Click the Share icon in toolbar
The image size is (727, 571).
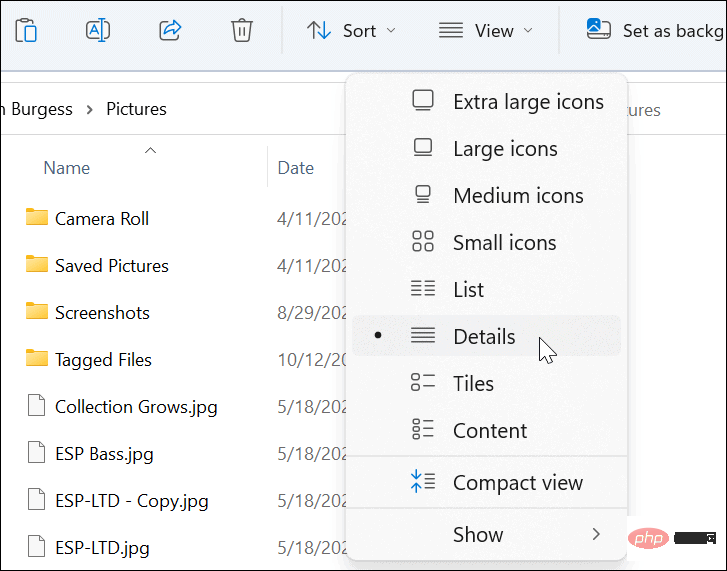[170, 30]
